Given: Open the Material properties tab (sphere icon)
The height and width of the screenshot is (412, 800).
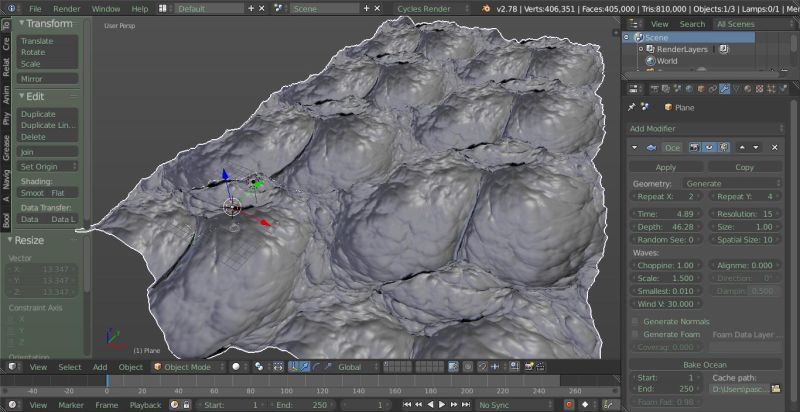Looking at the screenshot, I should (x=747, y=89).
